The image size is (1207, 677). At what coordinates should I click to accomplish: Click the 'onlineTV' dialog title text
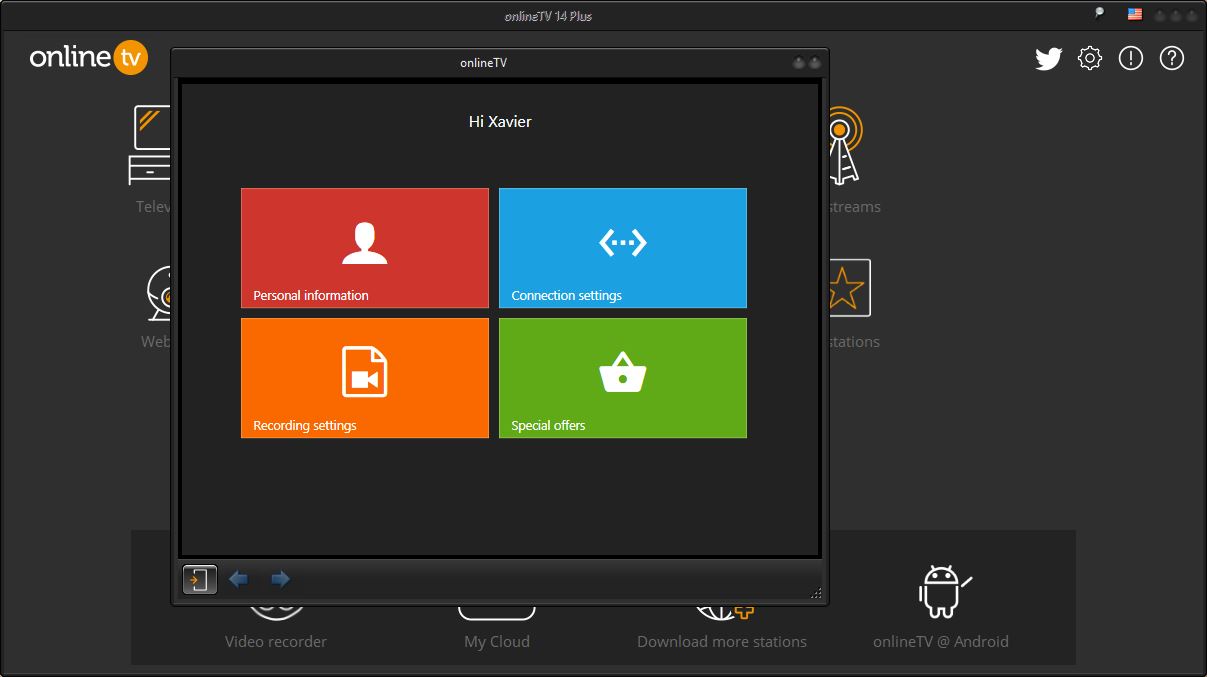pos(483,63)
